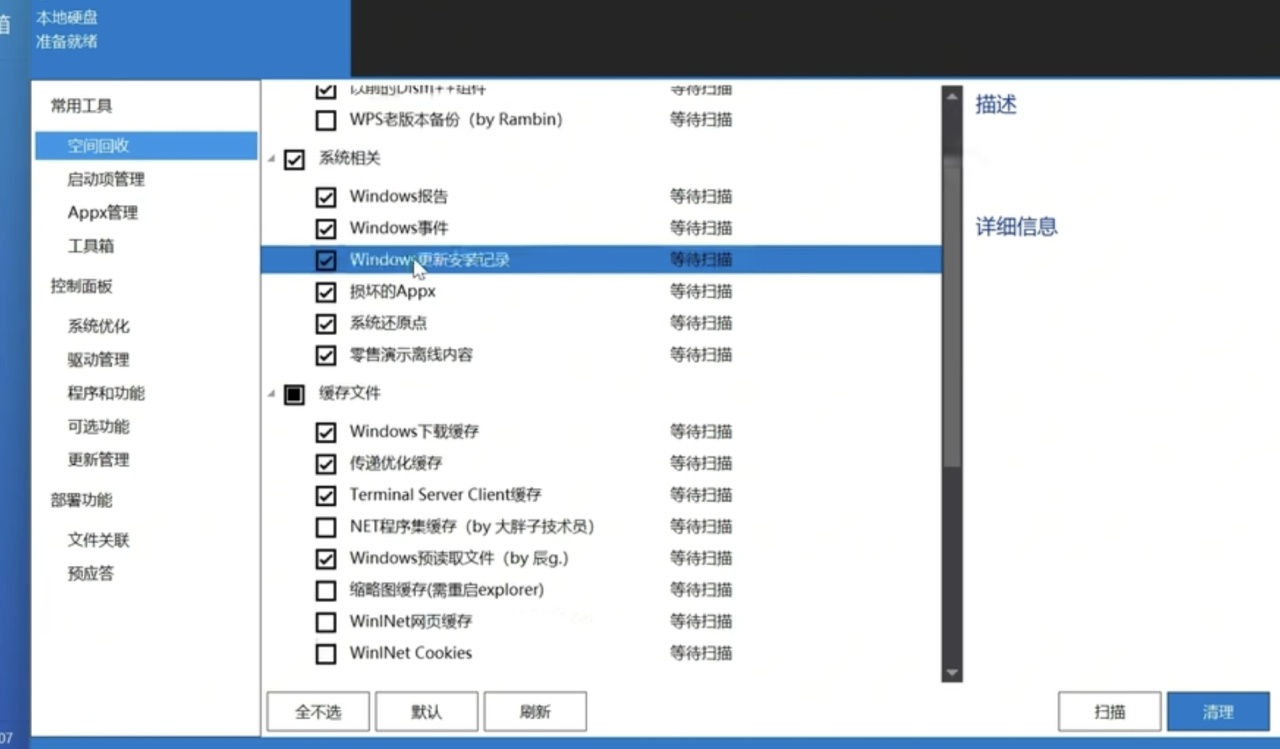Viewport: 1280px width, 749px height.
Task: Collapse the 缓存文件 group arrow
Action: [x=271, y=394]
